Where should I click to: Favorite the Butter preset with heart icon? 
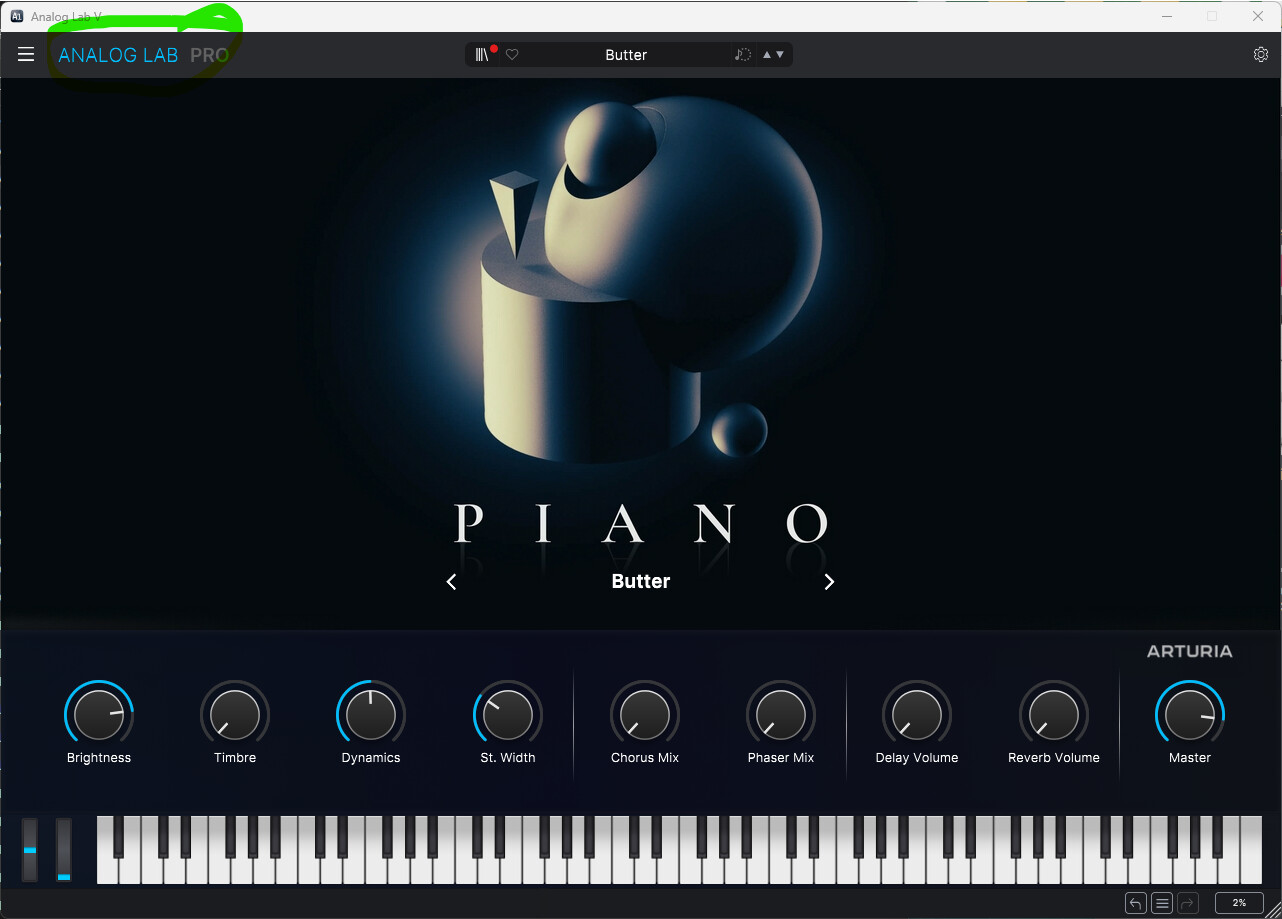[x=512, y=55]
